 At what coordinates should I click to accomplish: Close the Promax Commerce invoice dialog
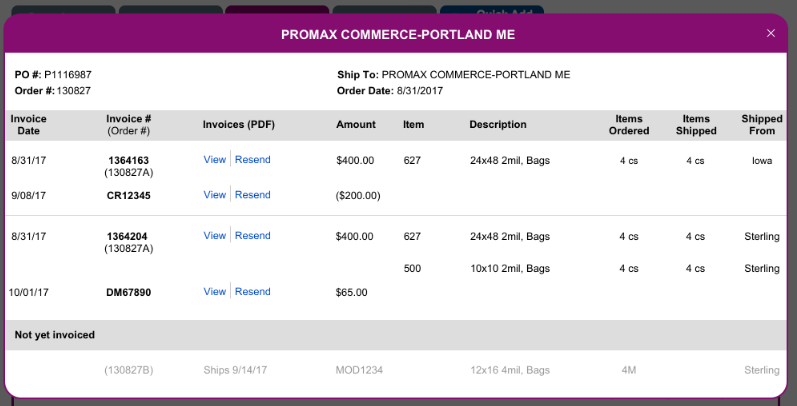pos(771,34)
